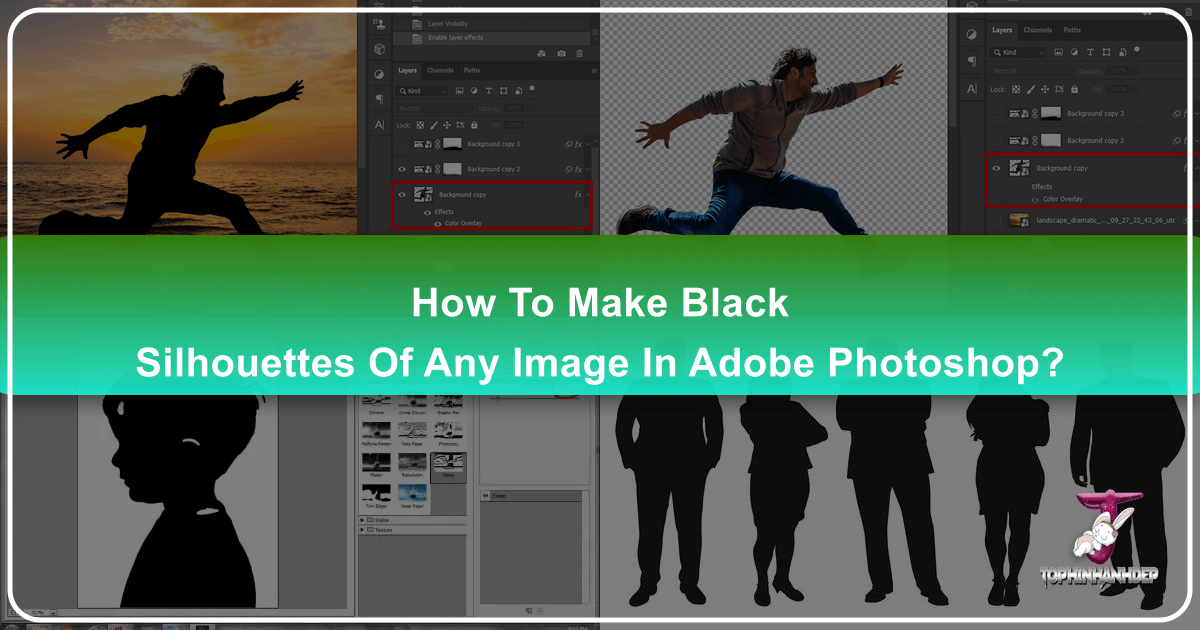Click the adjustment layer filter icon
This screenshot has width=1200, height=630.
tap(474, 91)
